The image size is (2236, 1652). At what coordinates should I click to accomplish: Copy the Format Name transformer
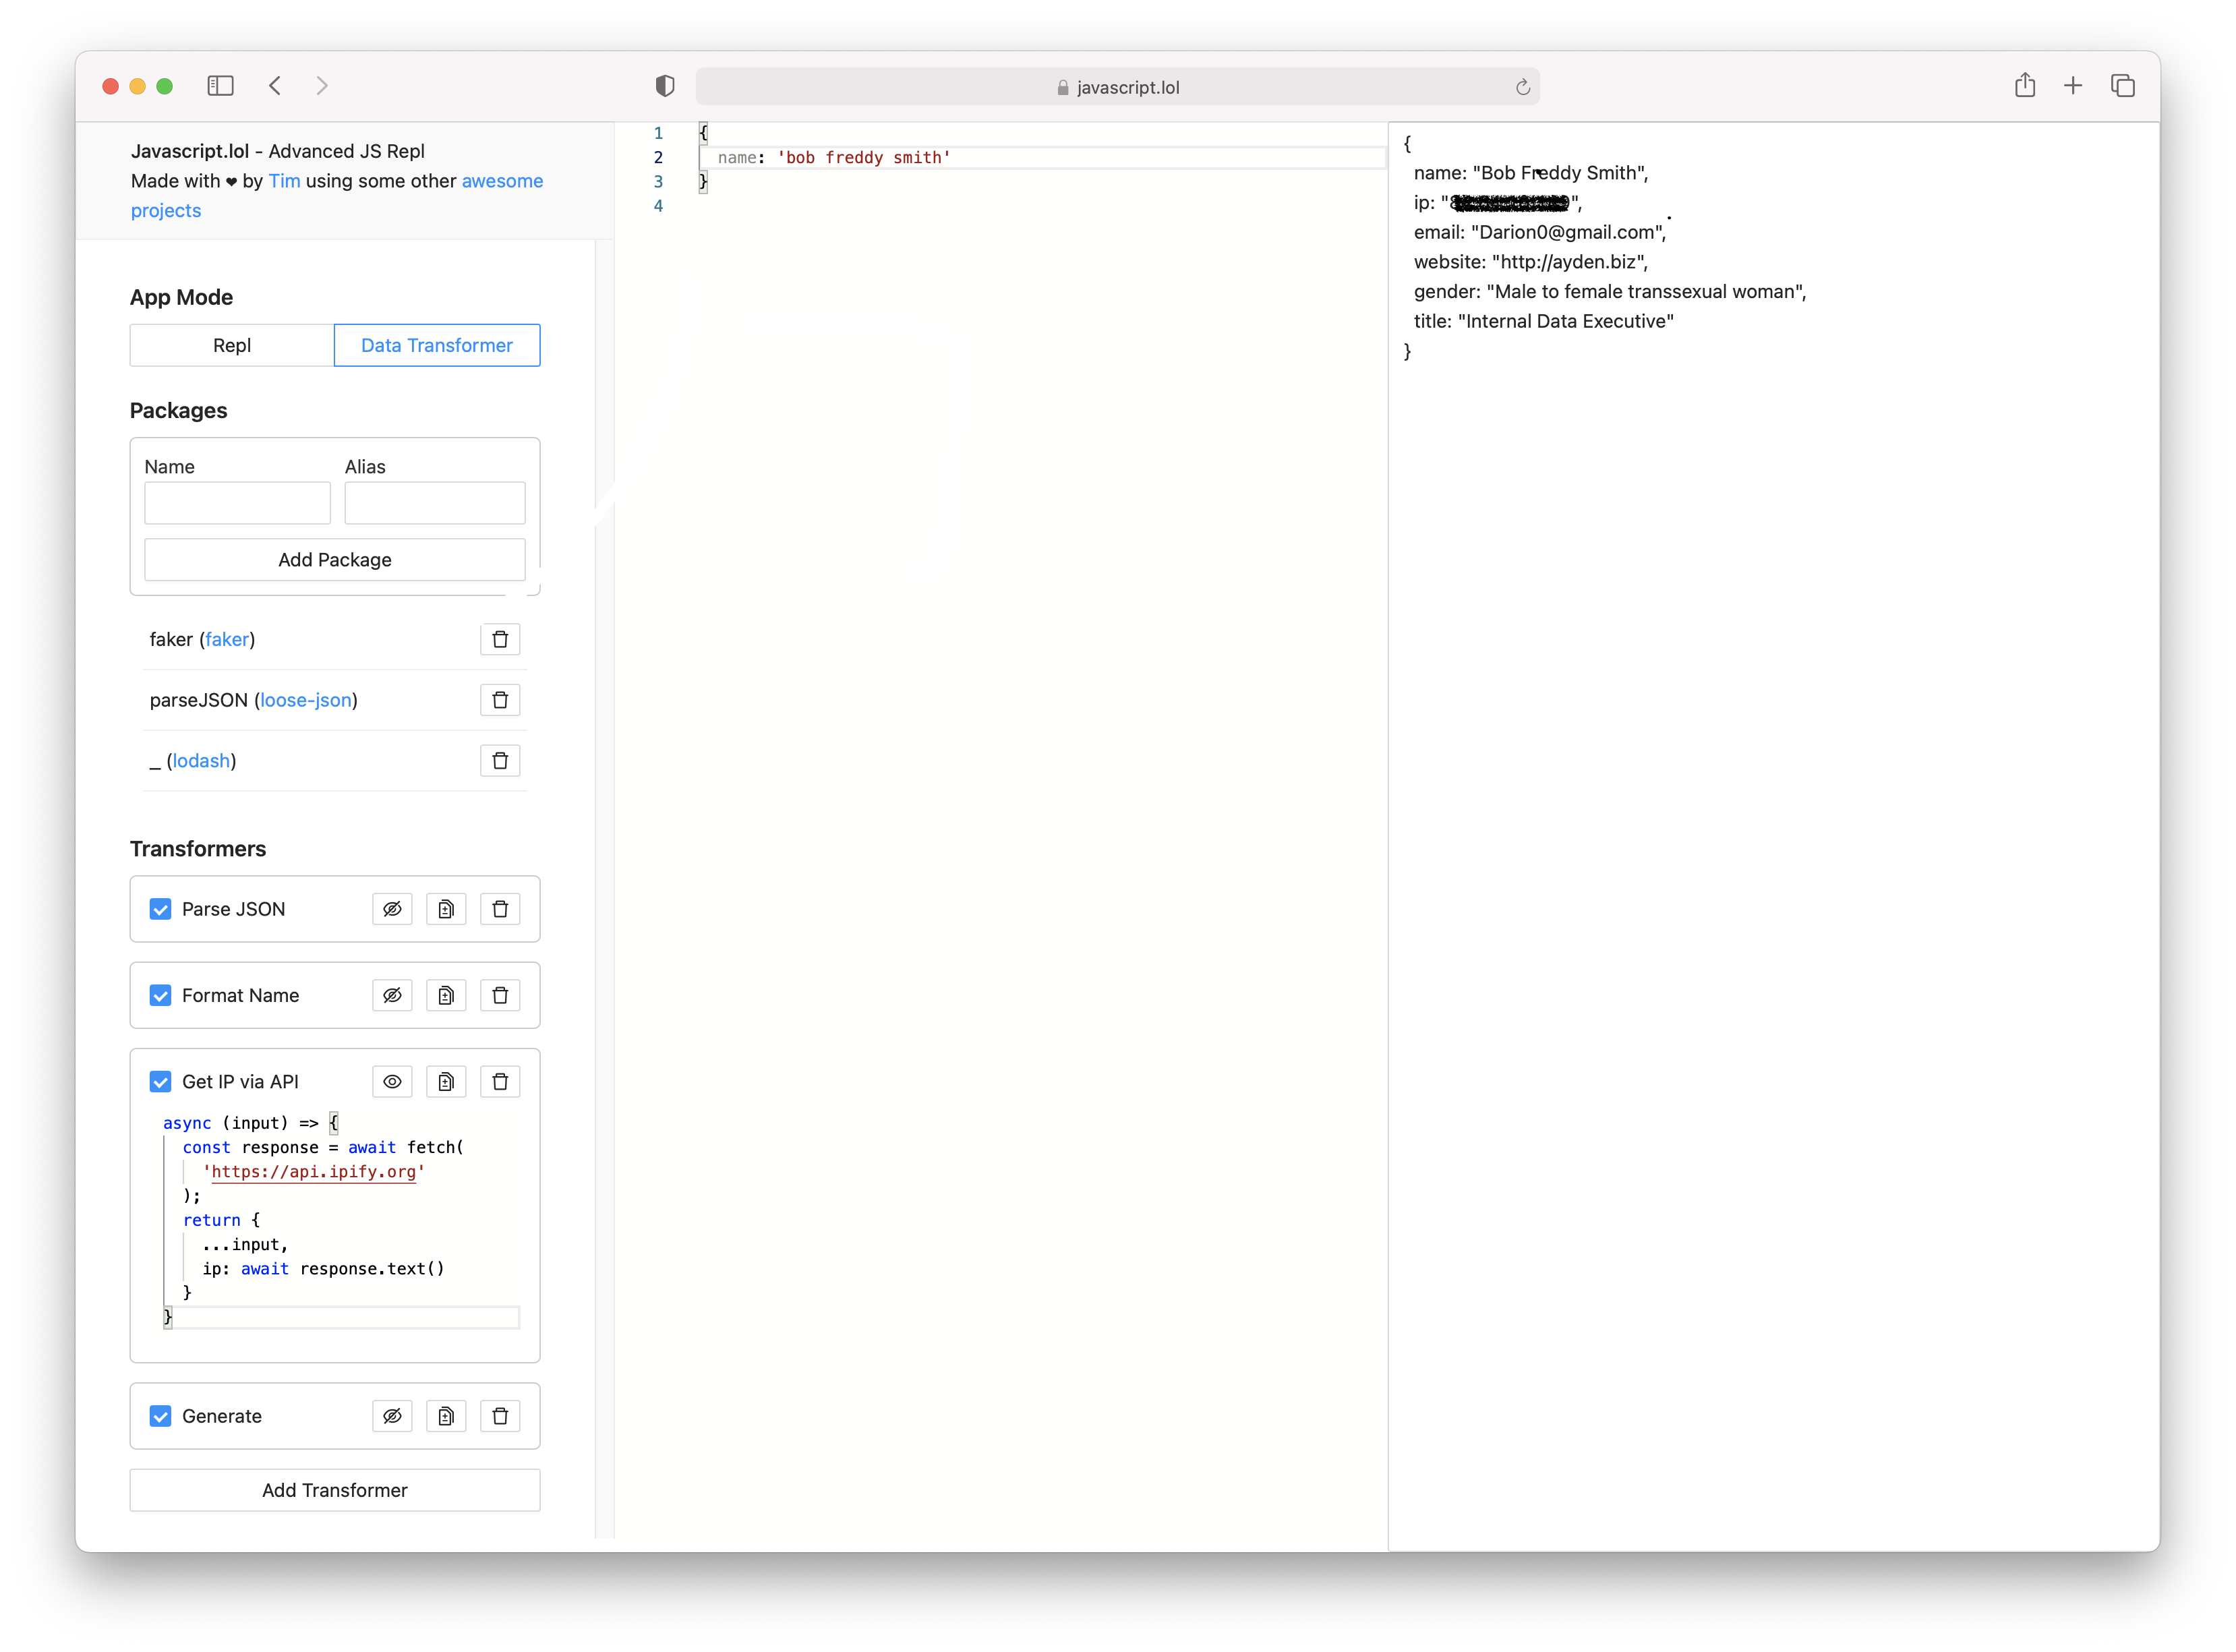pos(446,995)
